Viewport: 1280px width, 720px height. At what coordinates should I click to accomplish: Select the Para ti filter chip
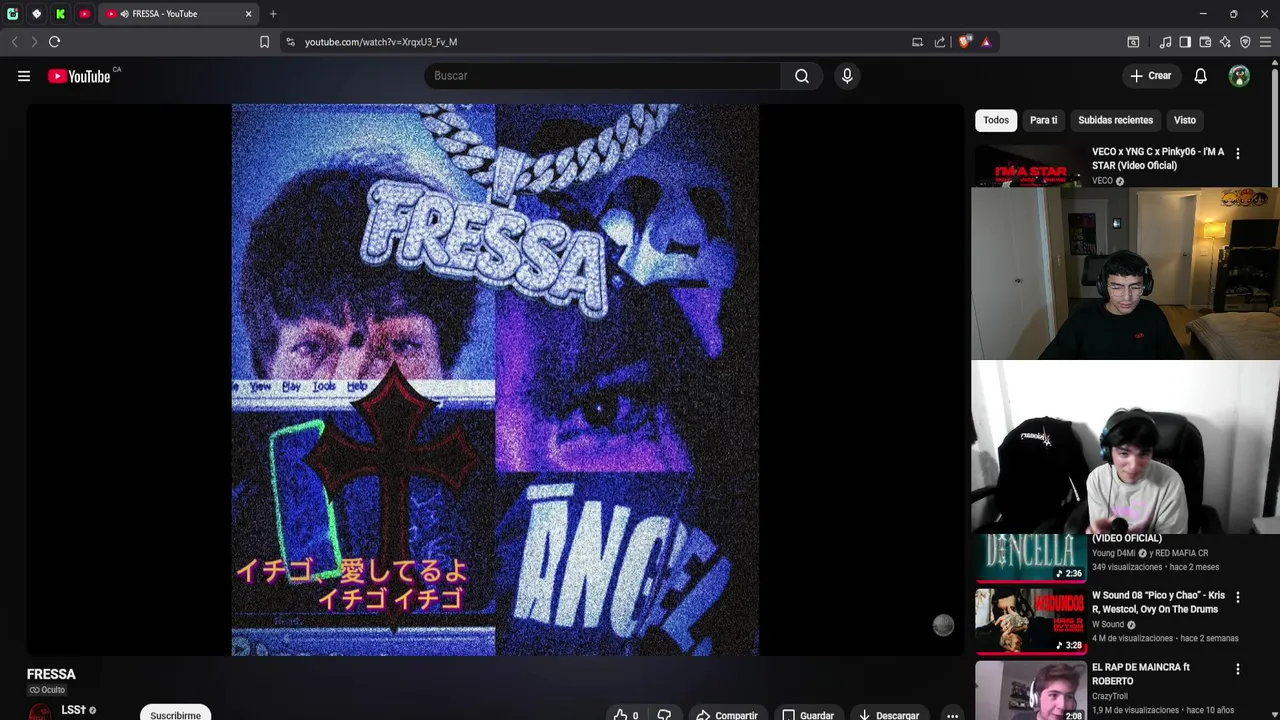1043,120
